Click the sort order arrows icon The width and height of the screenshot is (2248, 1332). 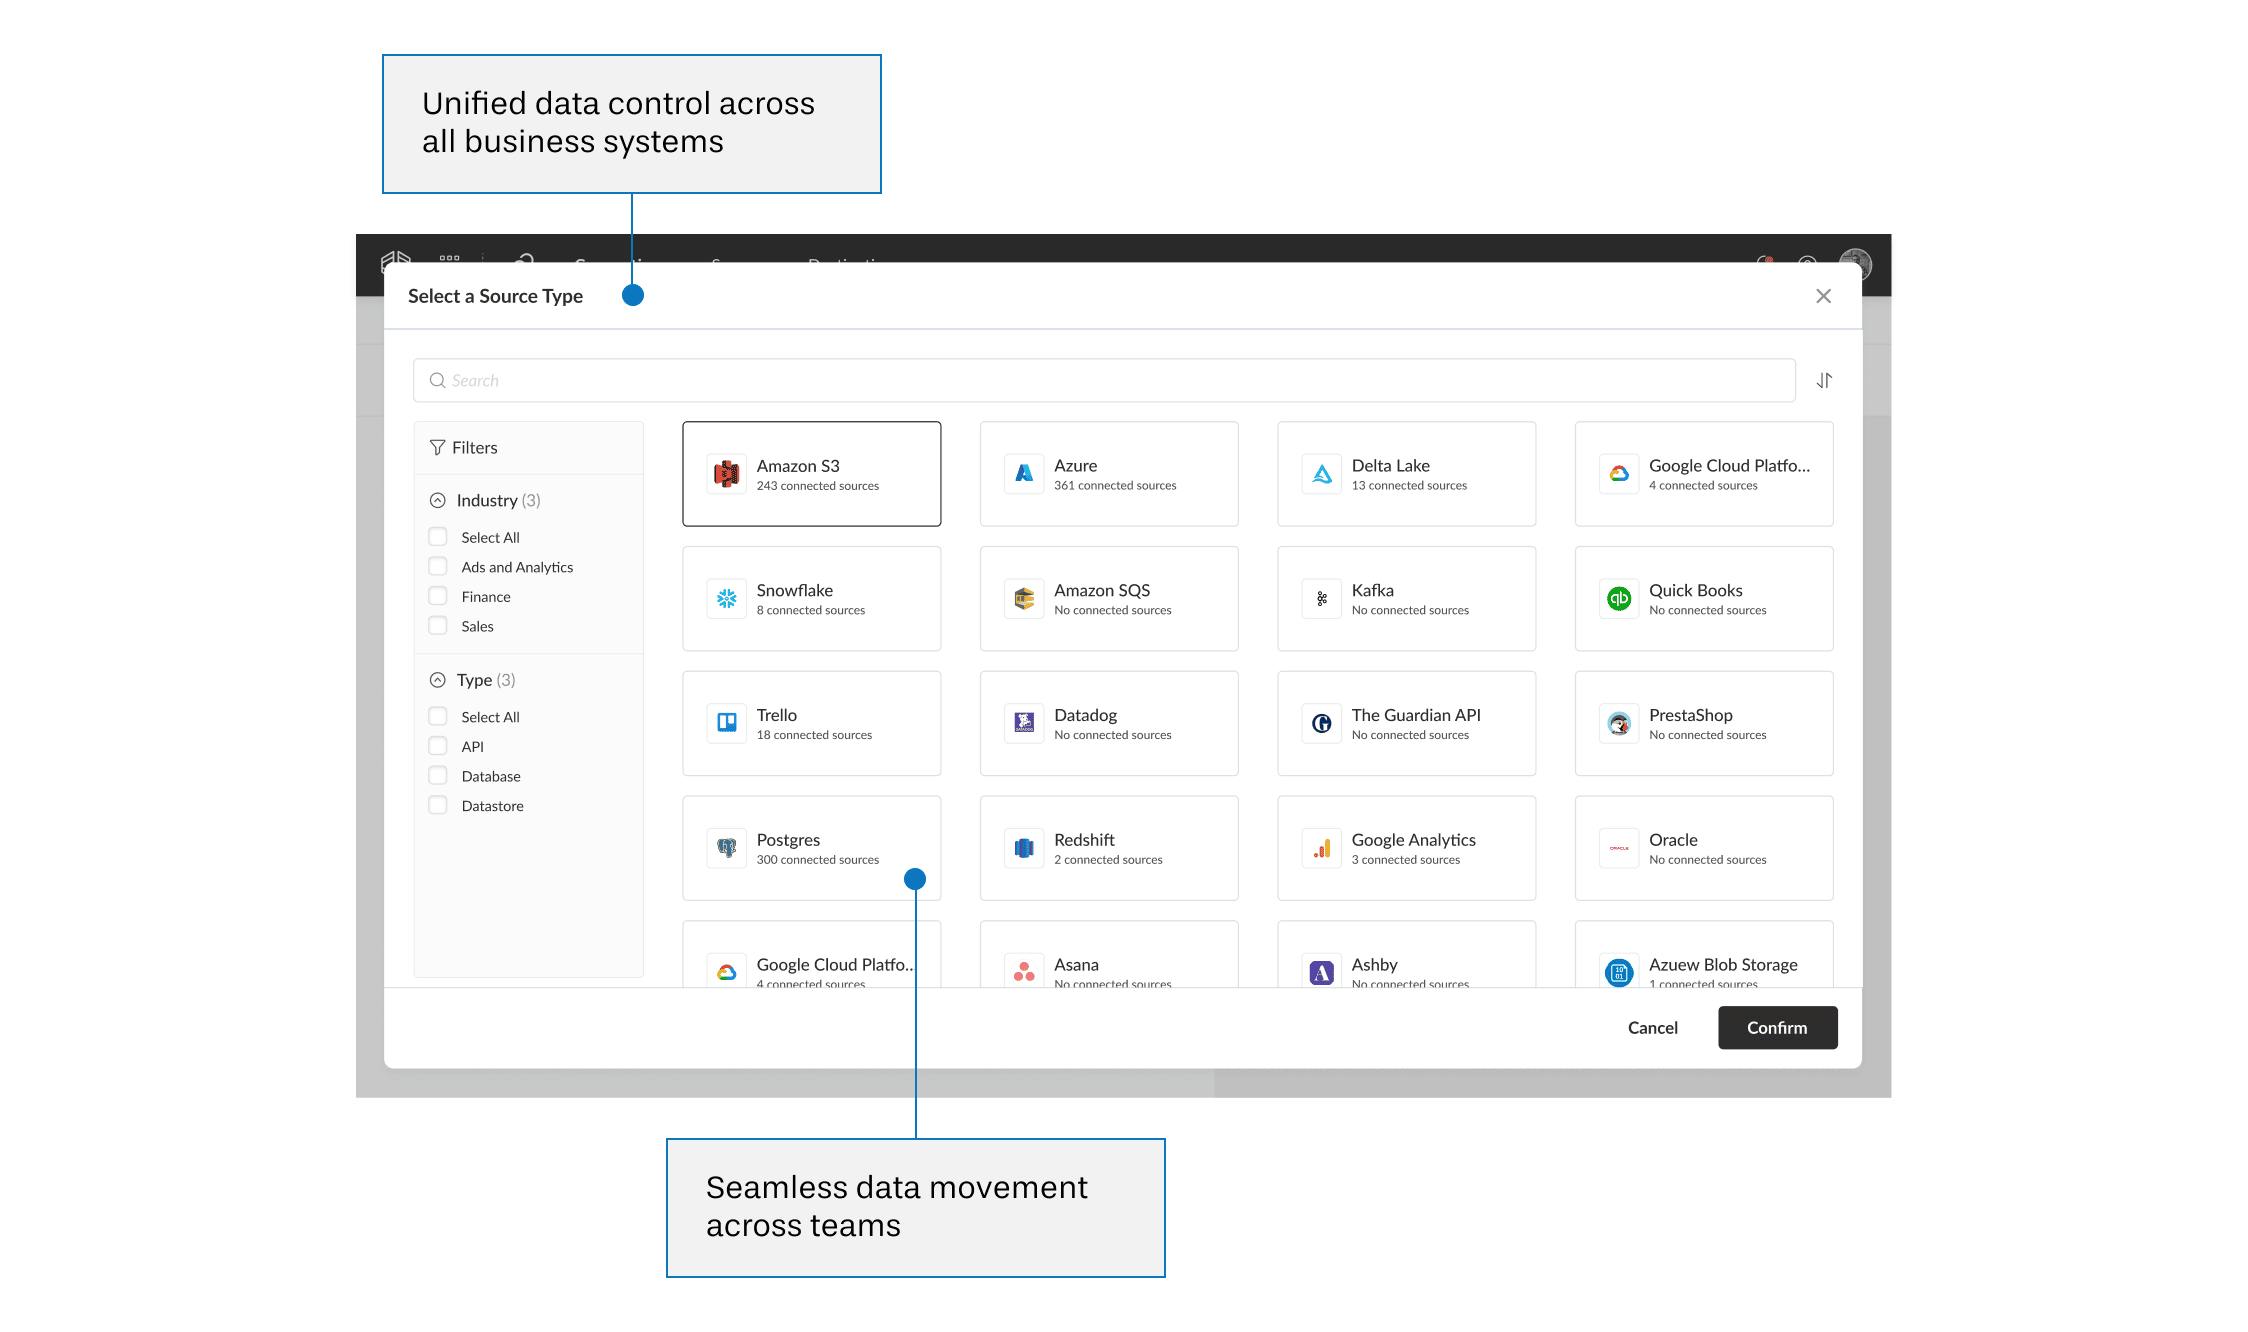coord(1824,380)
